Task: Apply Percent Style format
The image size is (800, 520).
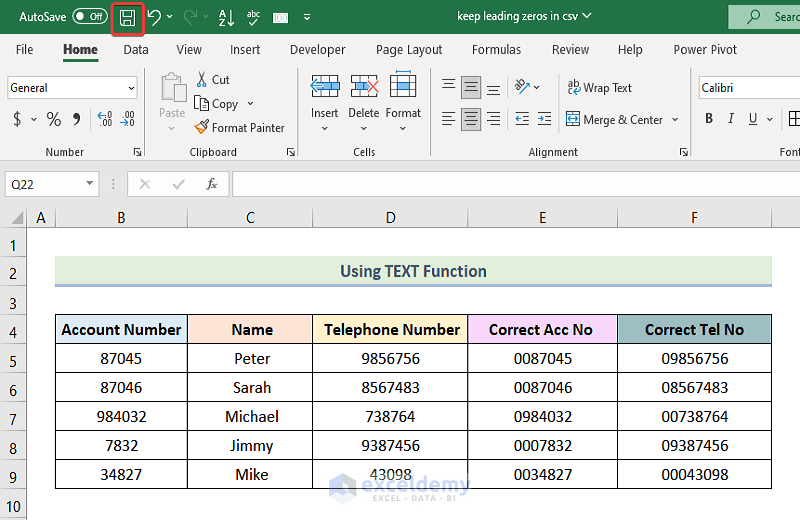Action: pyautogui.click(x=54, y=119)
